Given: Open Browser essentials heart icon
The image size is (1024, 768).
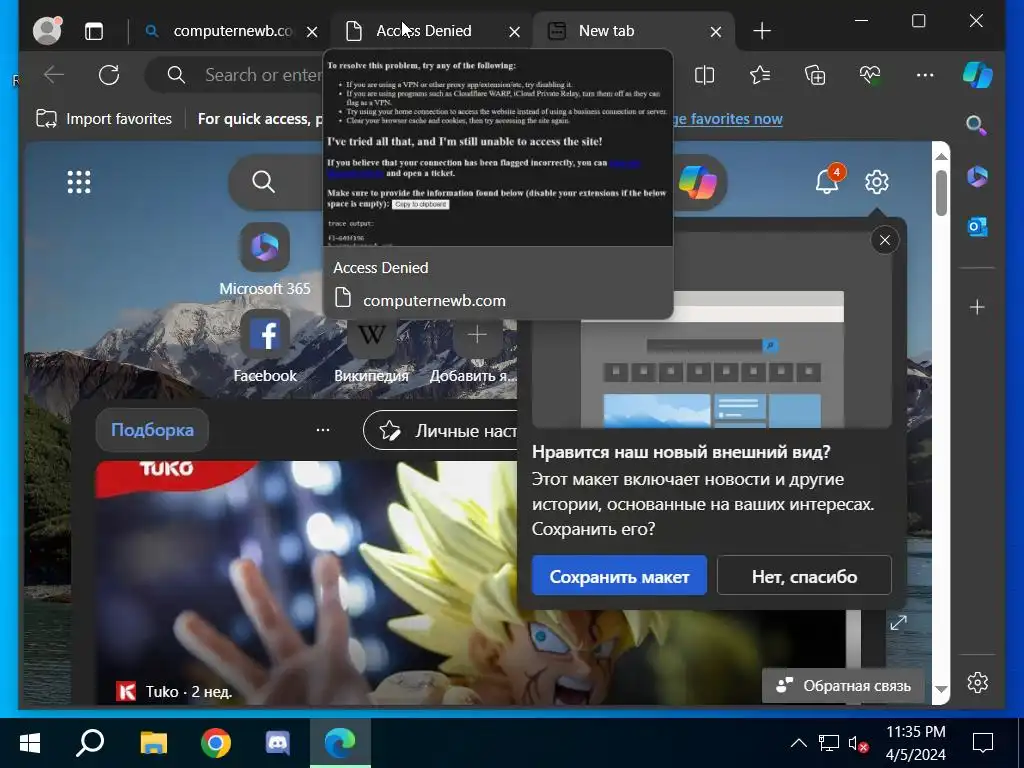Looking at the screenshot, I should [x=870, y=75].
